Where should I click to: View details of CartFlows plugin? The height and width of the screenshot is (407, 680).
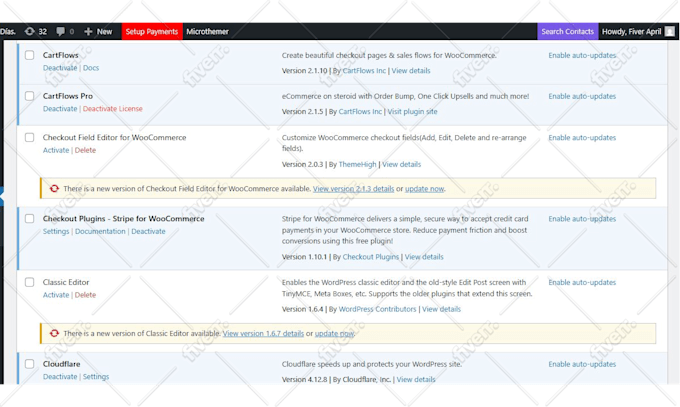411,71
